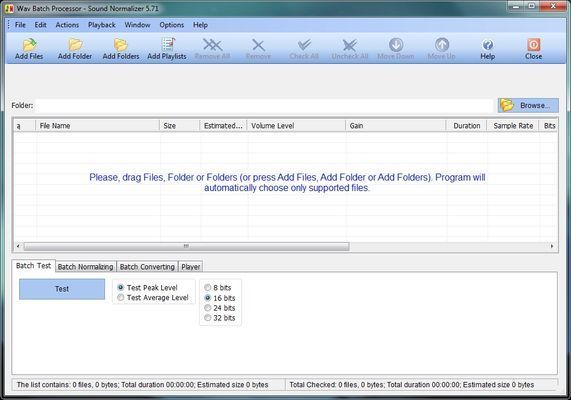The height and width of the screenshot is (400, 571).
Task: Choose the 8 bits radio button
Action: (x=218, y=287)
